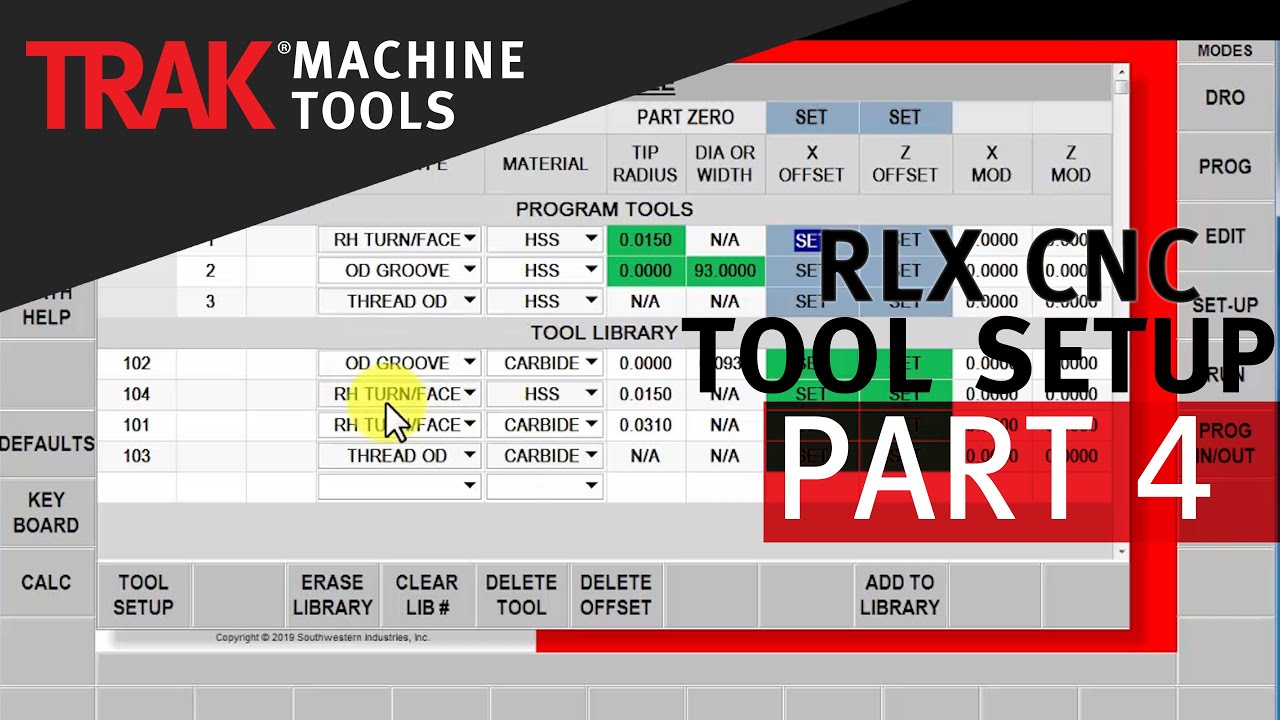Open tool type dropdown for program tool 3
The height and width of the screenshot is (720, 1280).
[x=399, y=301]
